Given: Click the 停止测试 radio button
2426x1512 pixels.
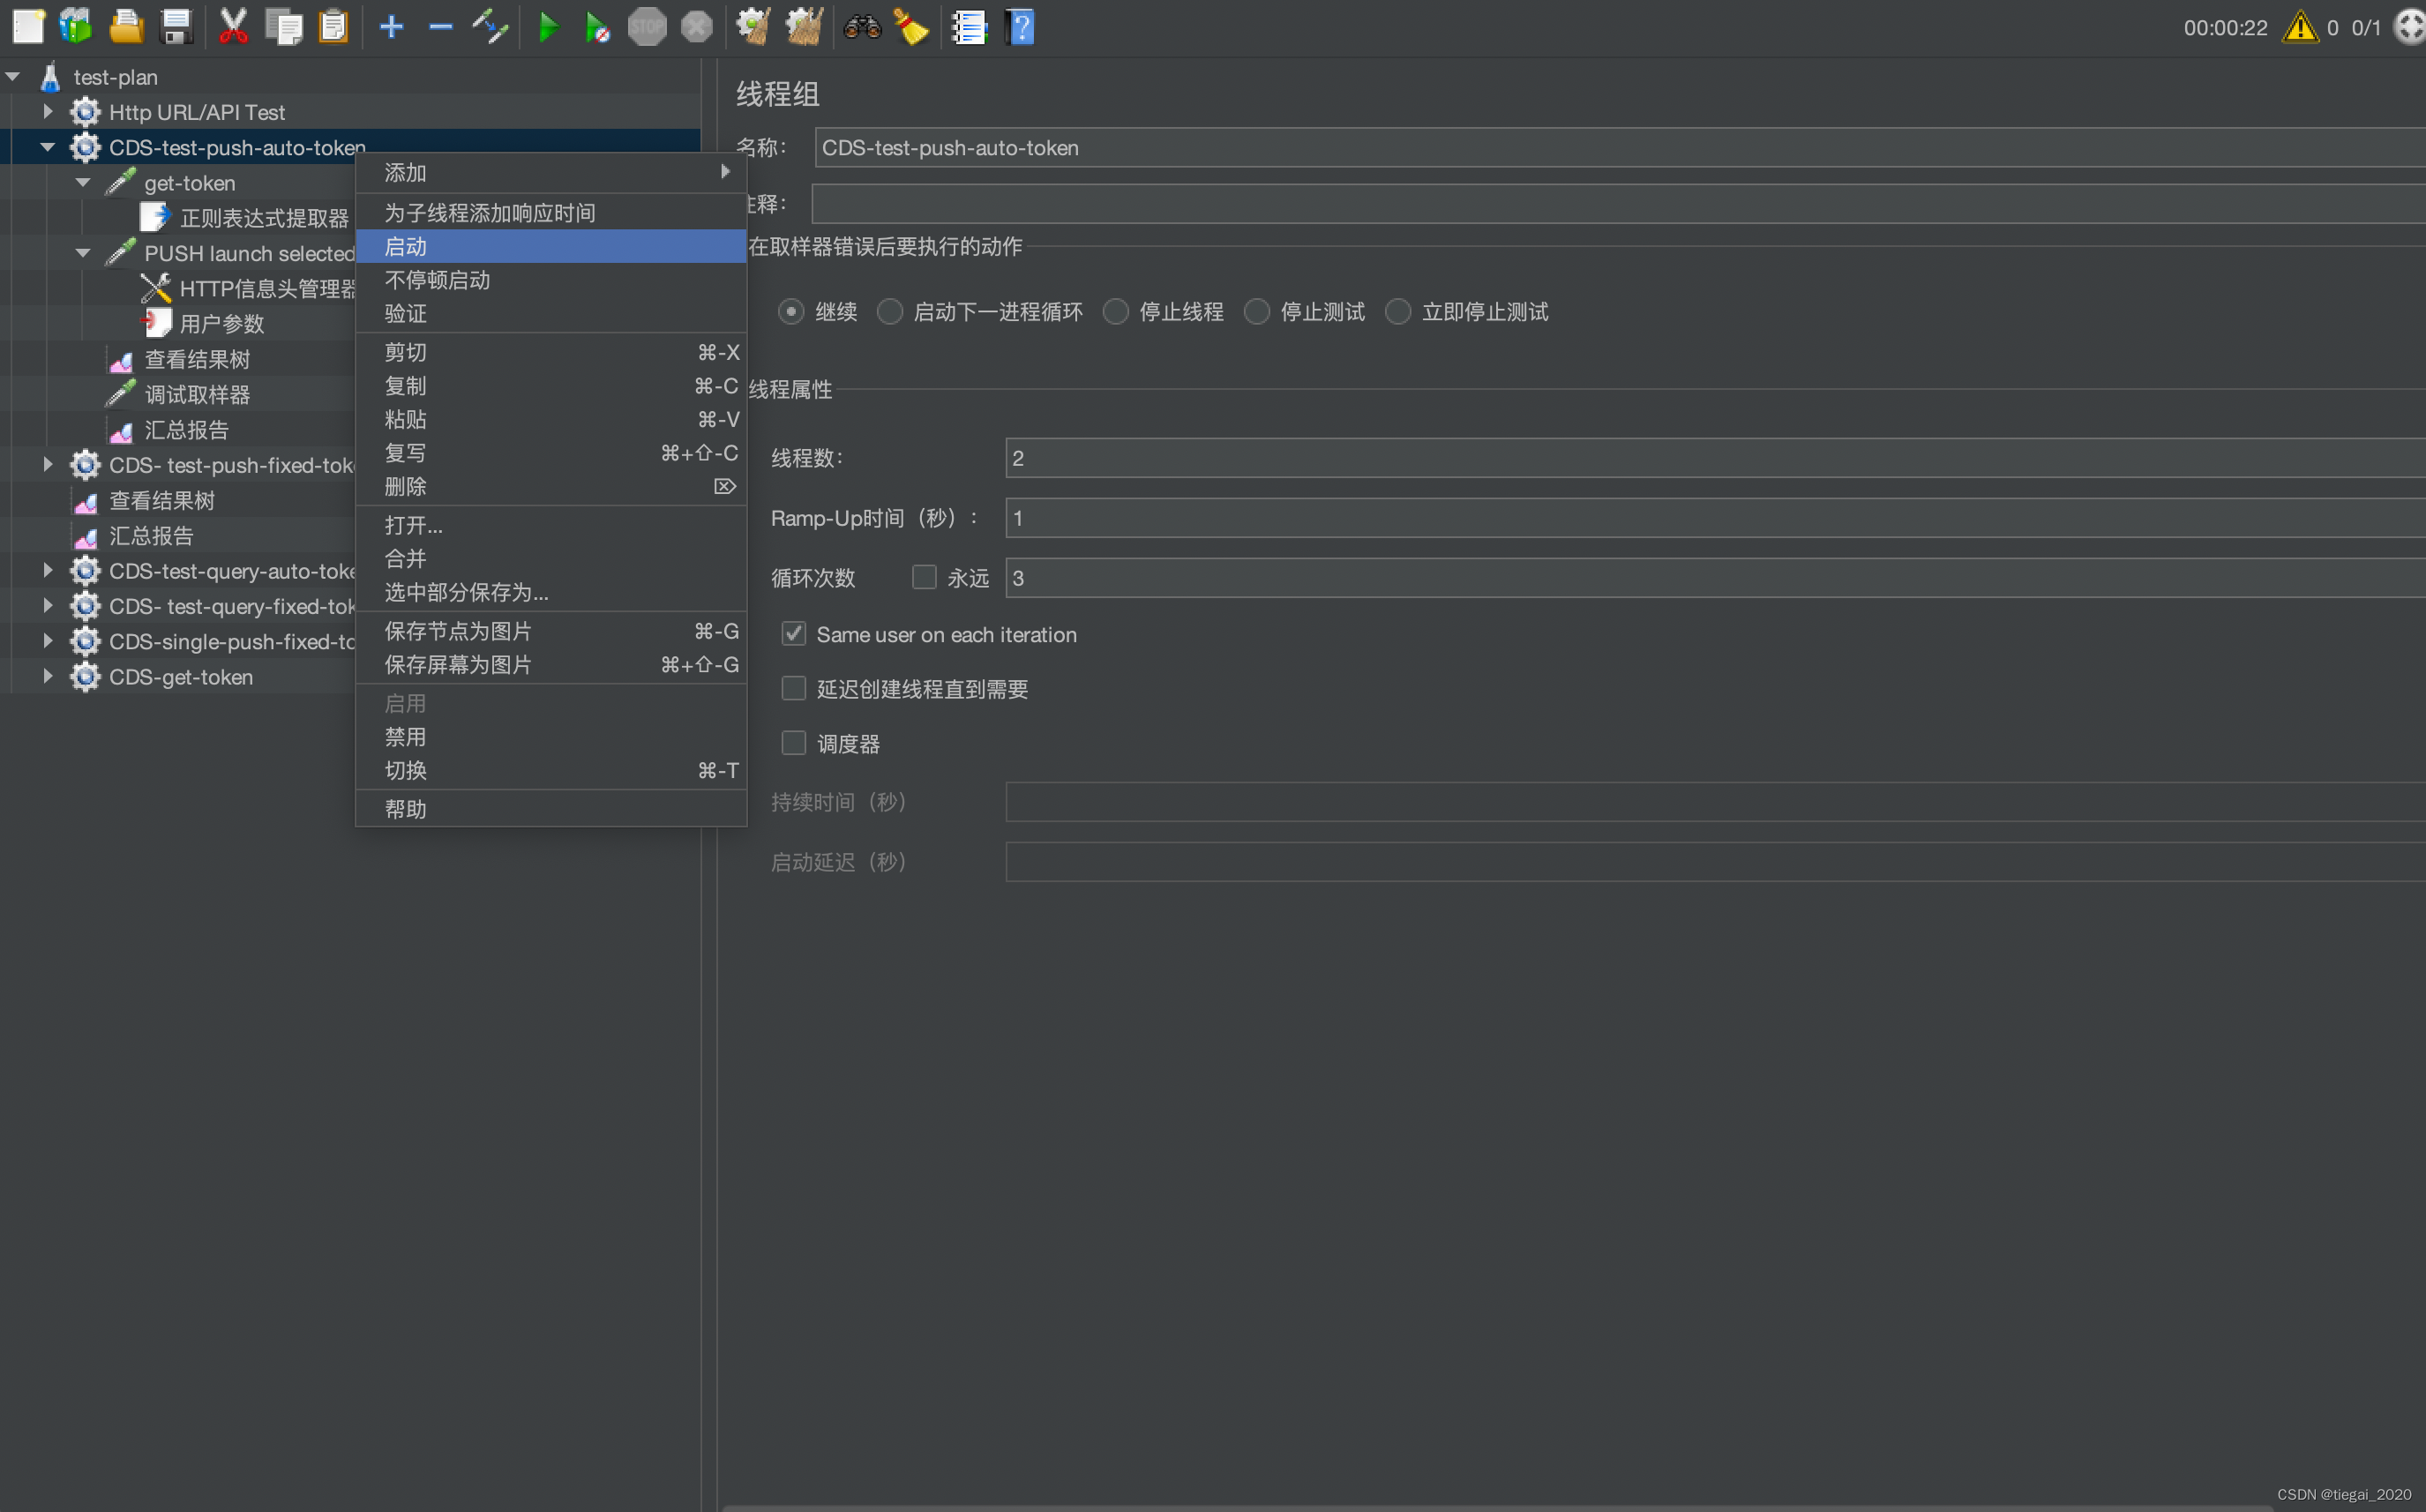Looking at the screenshot, I should [1259, 311].
